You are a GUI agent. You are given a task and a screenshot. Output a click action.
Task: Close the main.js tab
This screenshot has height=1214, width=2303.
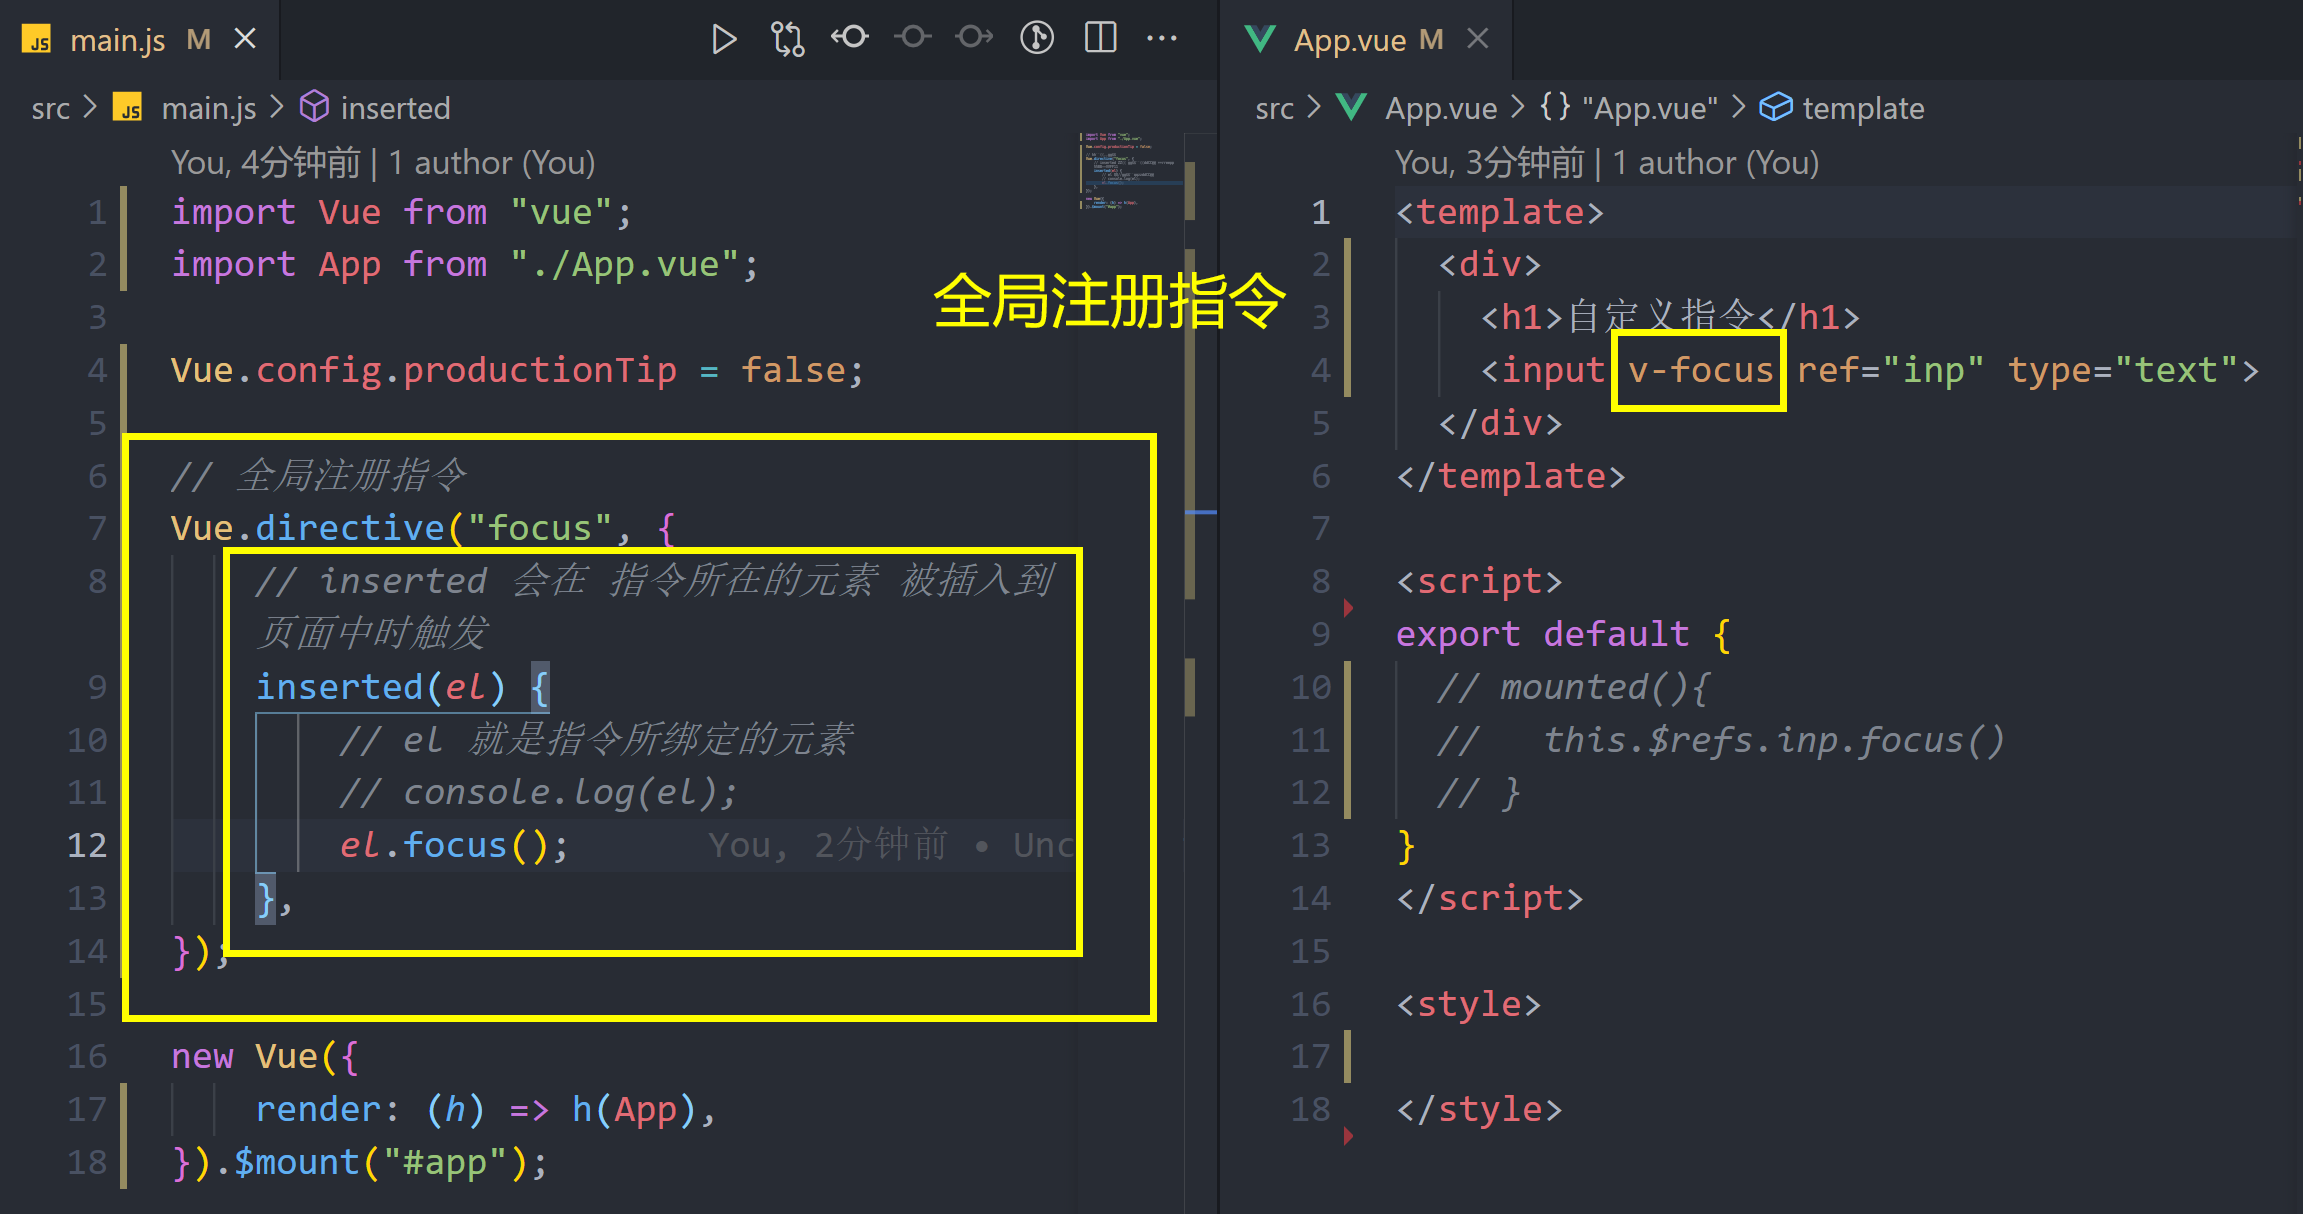245,39
